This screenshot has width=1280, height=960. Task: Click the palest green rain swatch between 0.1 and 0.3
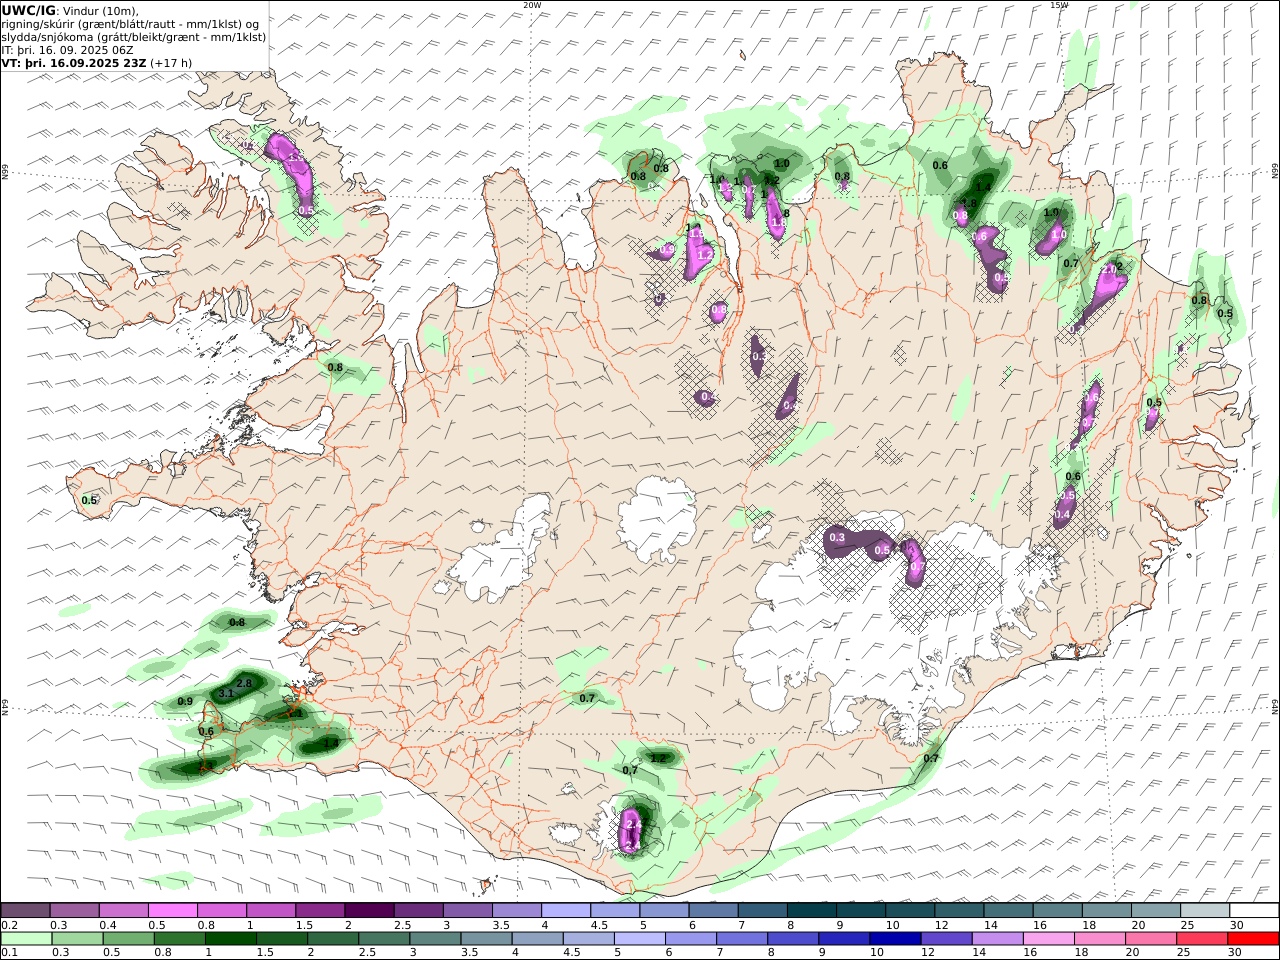tap(27, 939)
